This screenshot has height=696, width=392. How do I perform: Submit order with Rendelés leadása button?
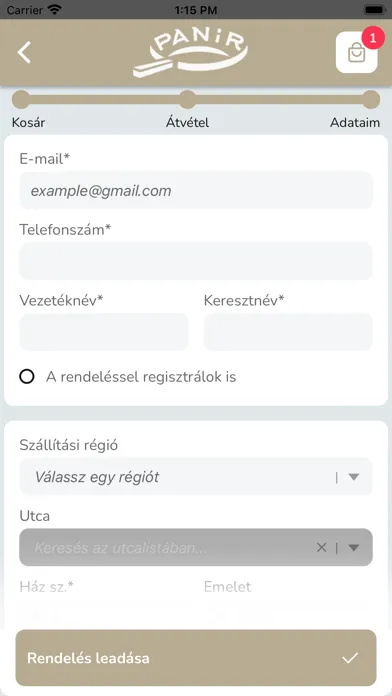click(196, 658)
